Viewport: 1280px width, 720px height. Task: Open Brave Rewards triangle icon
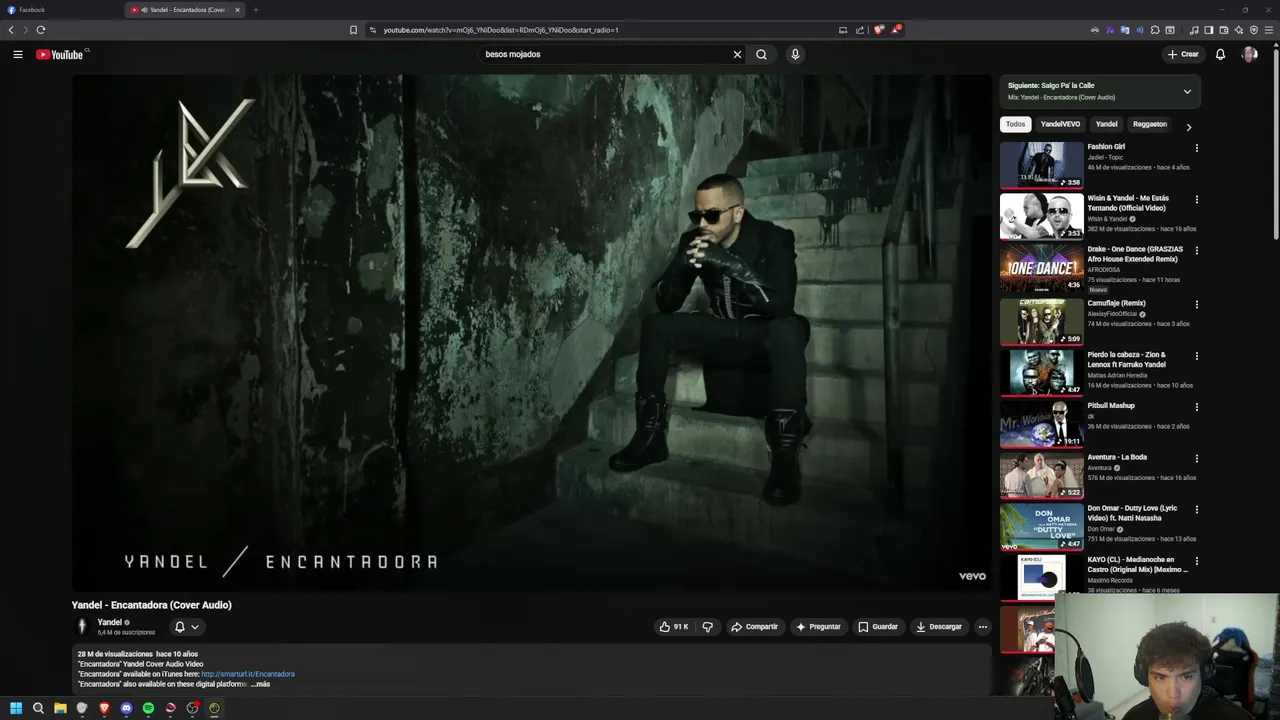(896, 30)
